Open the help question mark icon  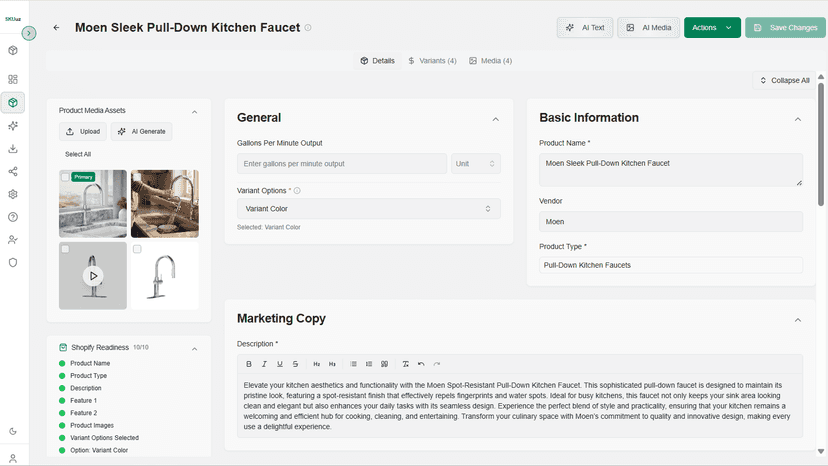coord(13,217)
